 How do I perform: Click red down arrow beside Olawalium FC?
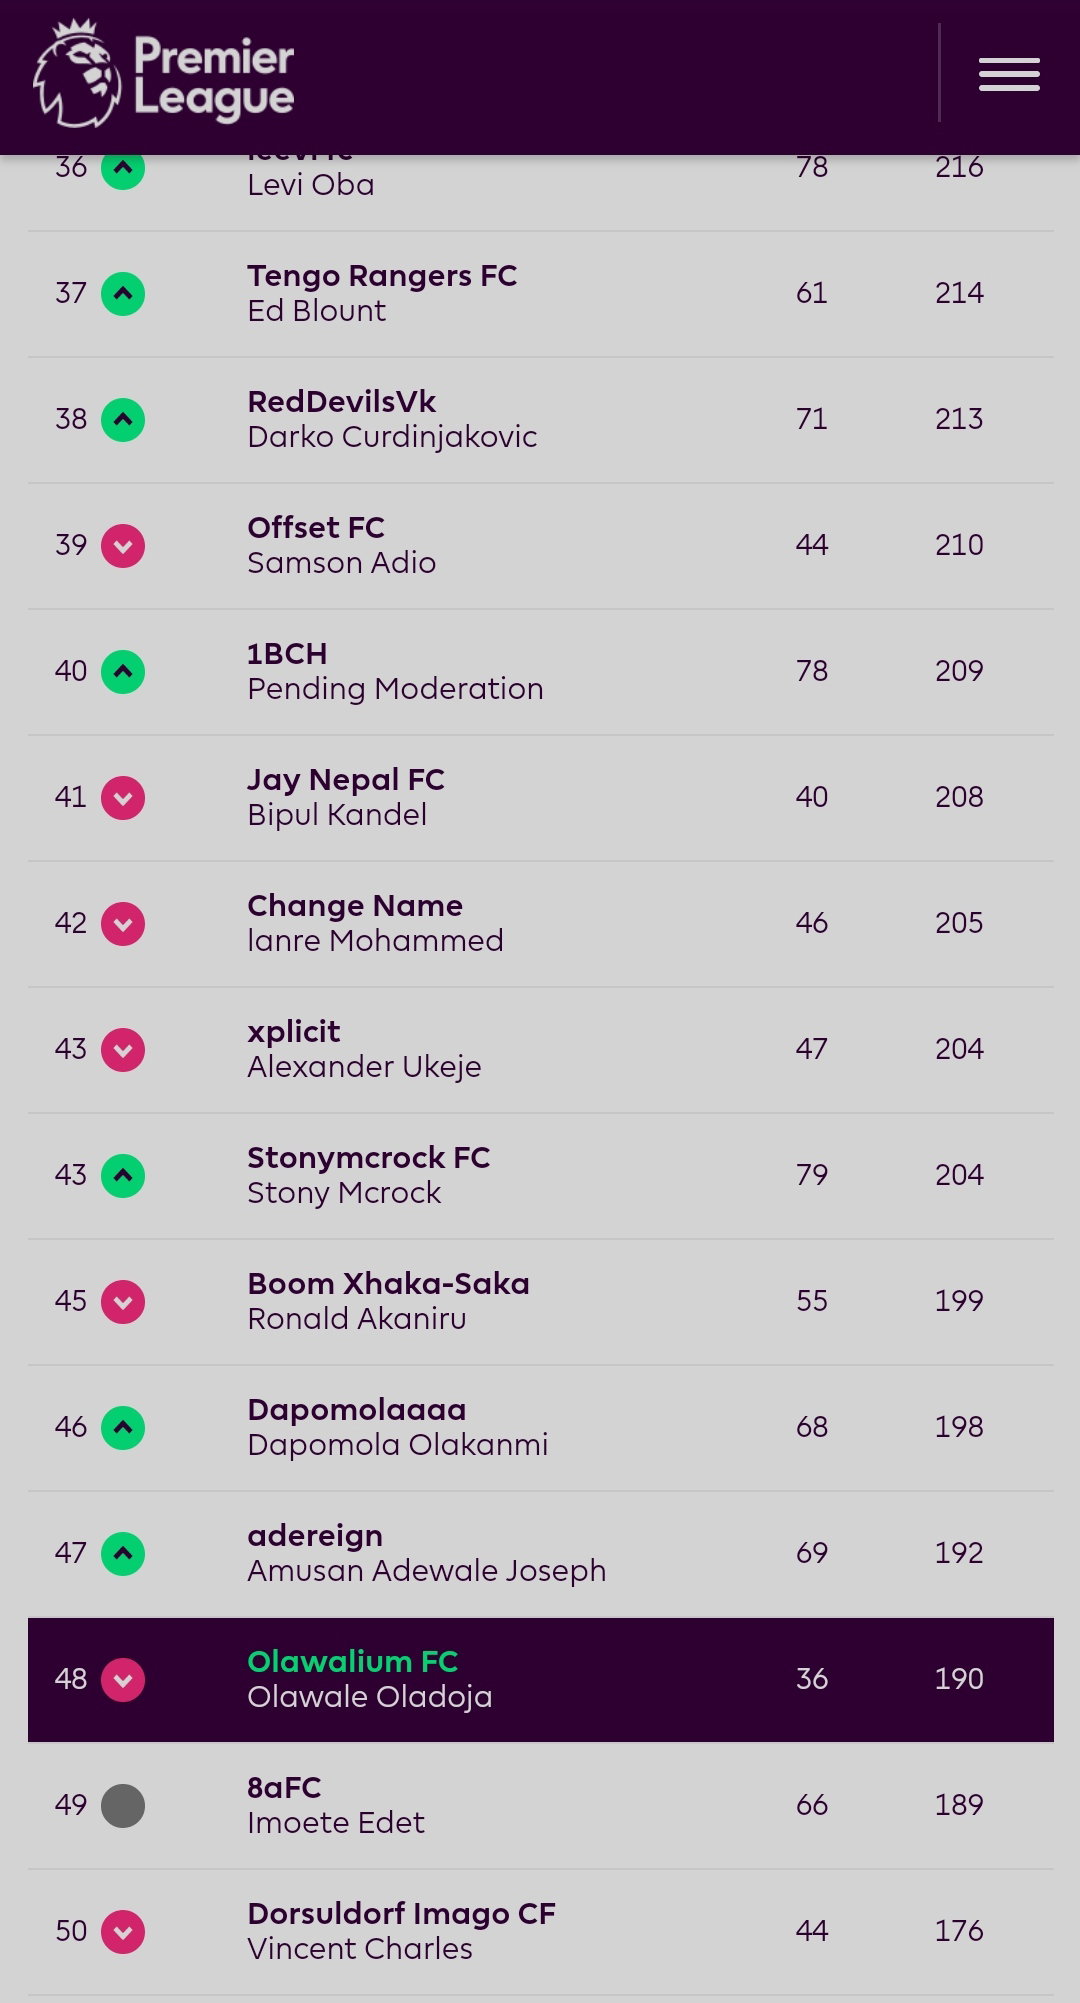[x=123, y=1680]
